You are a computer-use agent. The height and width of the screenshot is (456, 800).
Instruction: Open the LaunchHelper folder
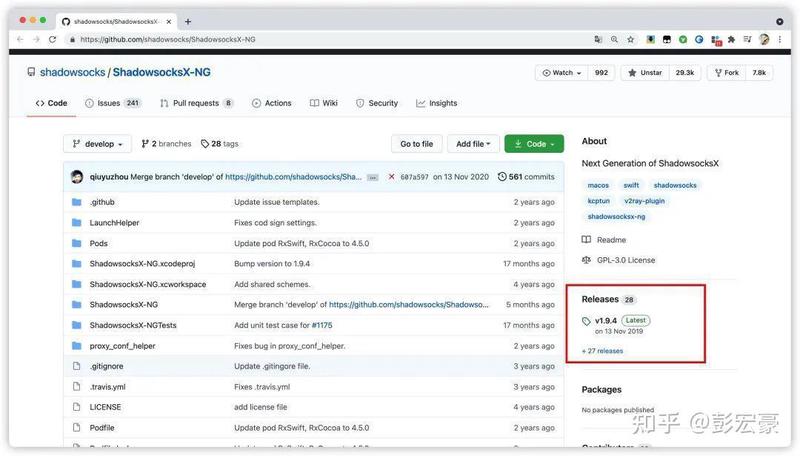click(114, 223)
